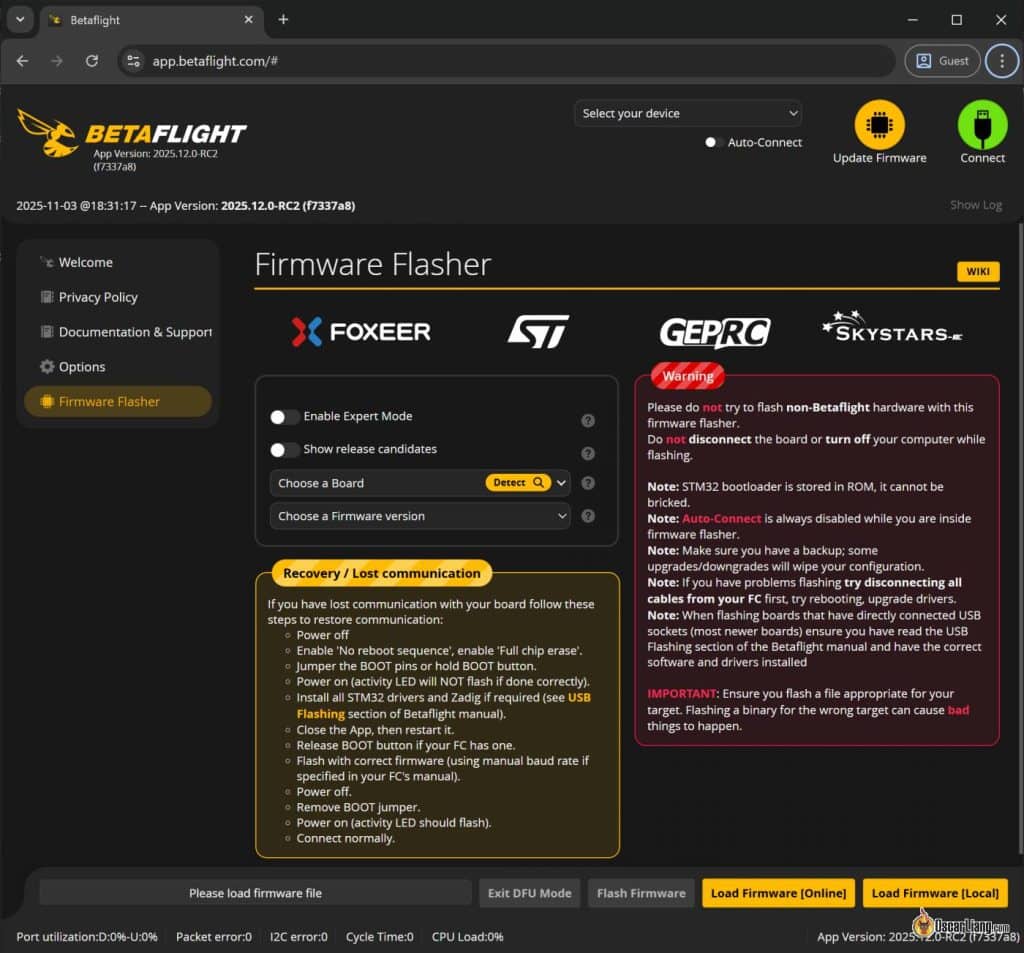Open the Skystars sponsor logo

[x=892, y=327]
